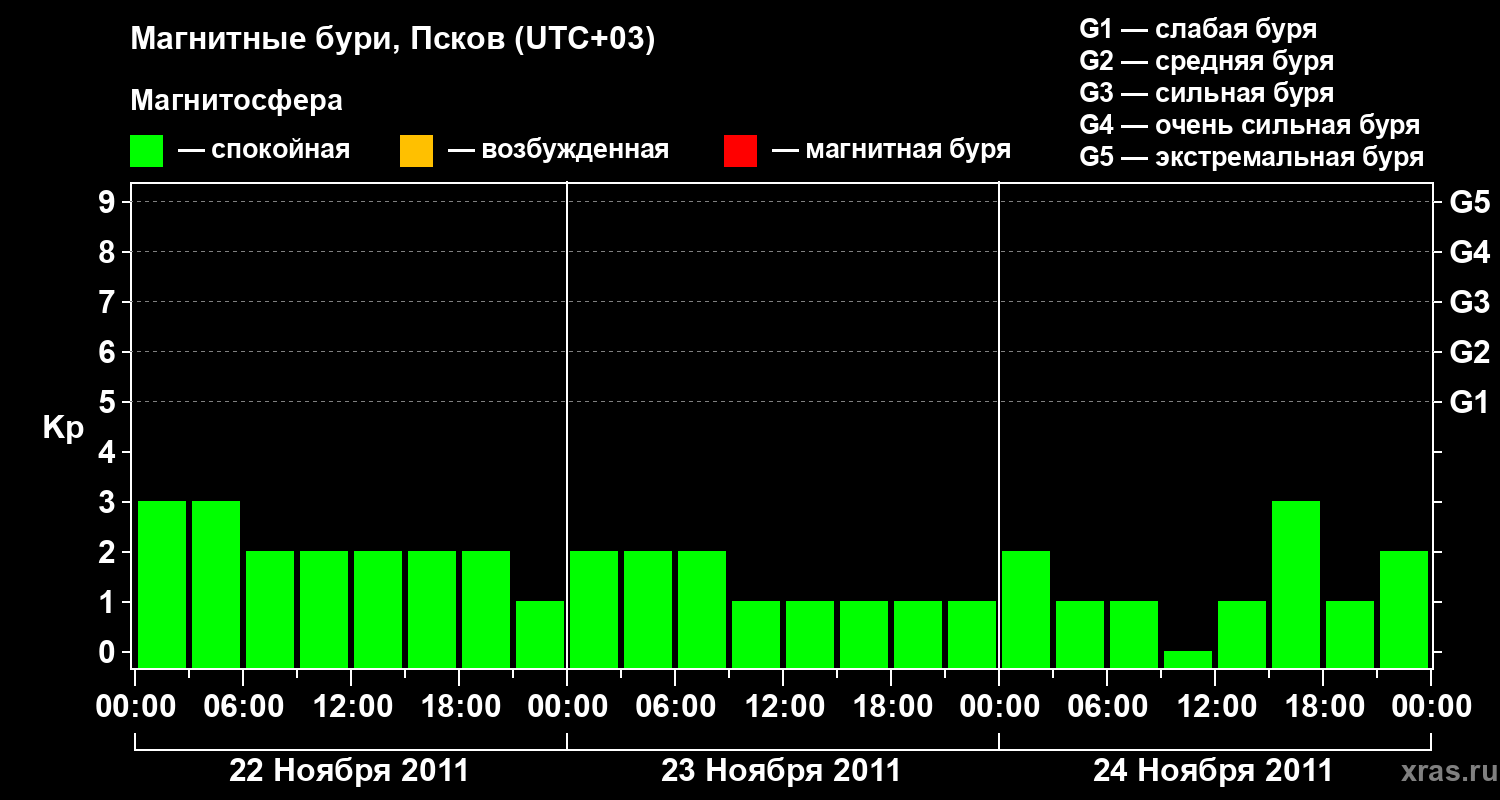Click the 22 Ноября 12:00–15:00 Kp bar
The height and width of the screenshot is (800, 1500).
click(x=378, y=609)
